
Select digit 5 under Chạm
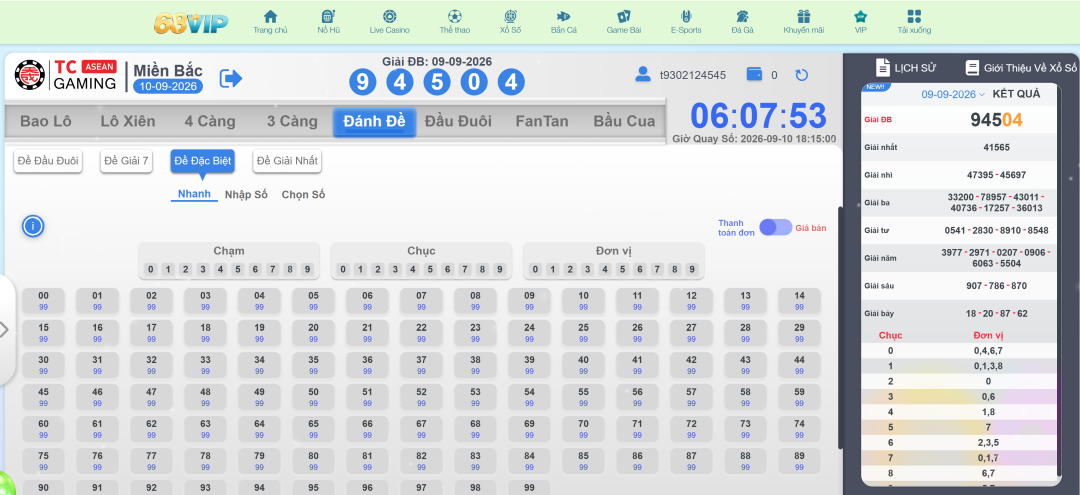point(238,269)
